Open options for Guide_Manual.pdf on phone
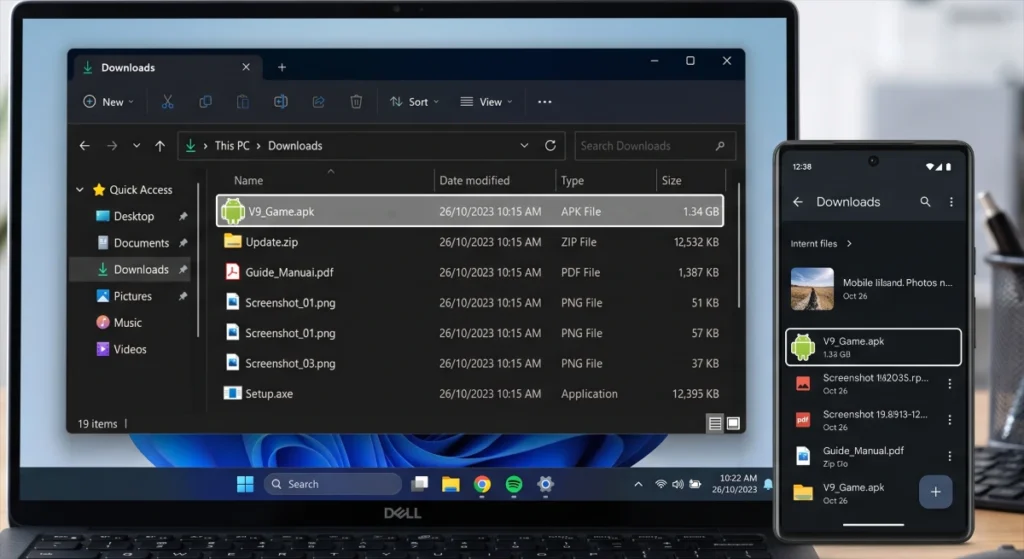Image resolution: width=1024 pixels, height=559 pixels. tap(950, 456)
